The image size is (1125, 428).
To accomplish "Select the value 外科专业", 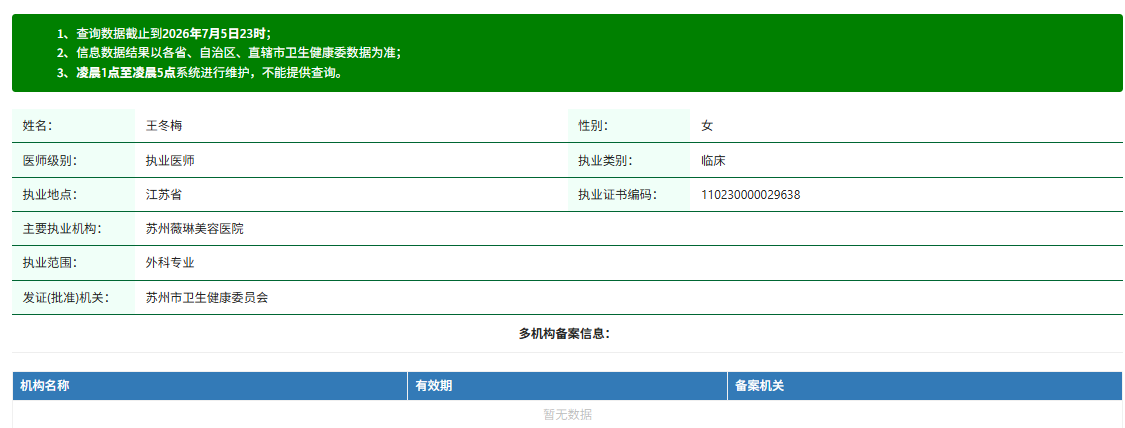I will point(170,263).
